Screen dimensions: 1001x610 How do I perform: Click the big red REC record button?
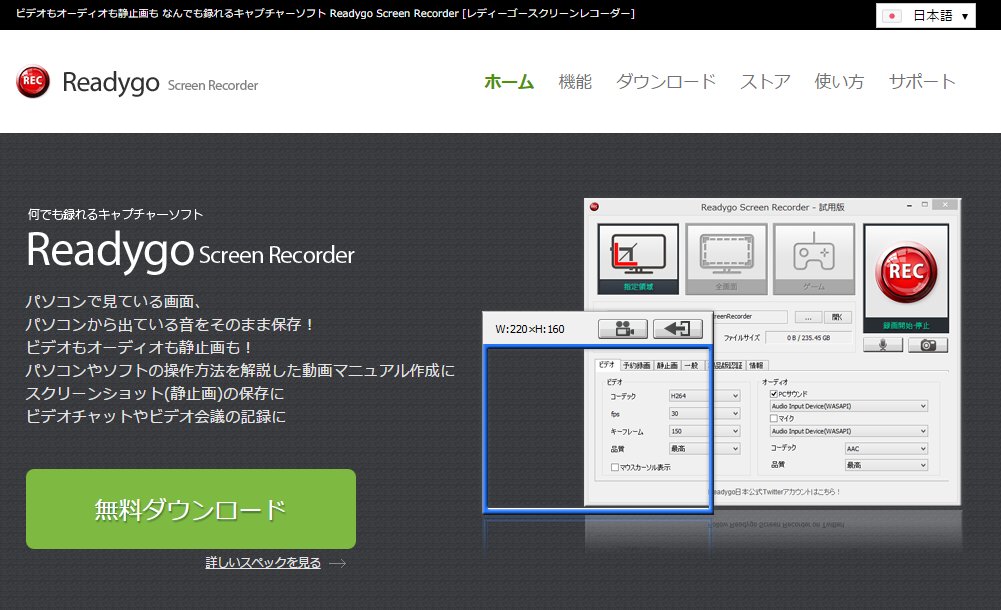(906, 272)
